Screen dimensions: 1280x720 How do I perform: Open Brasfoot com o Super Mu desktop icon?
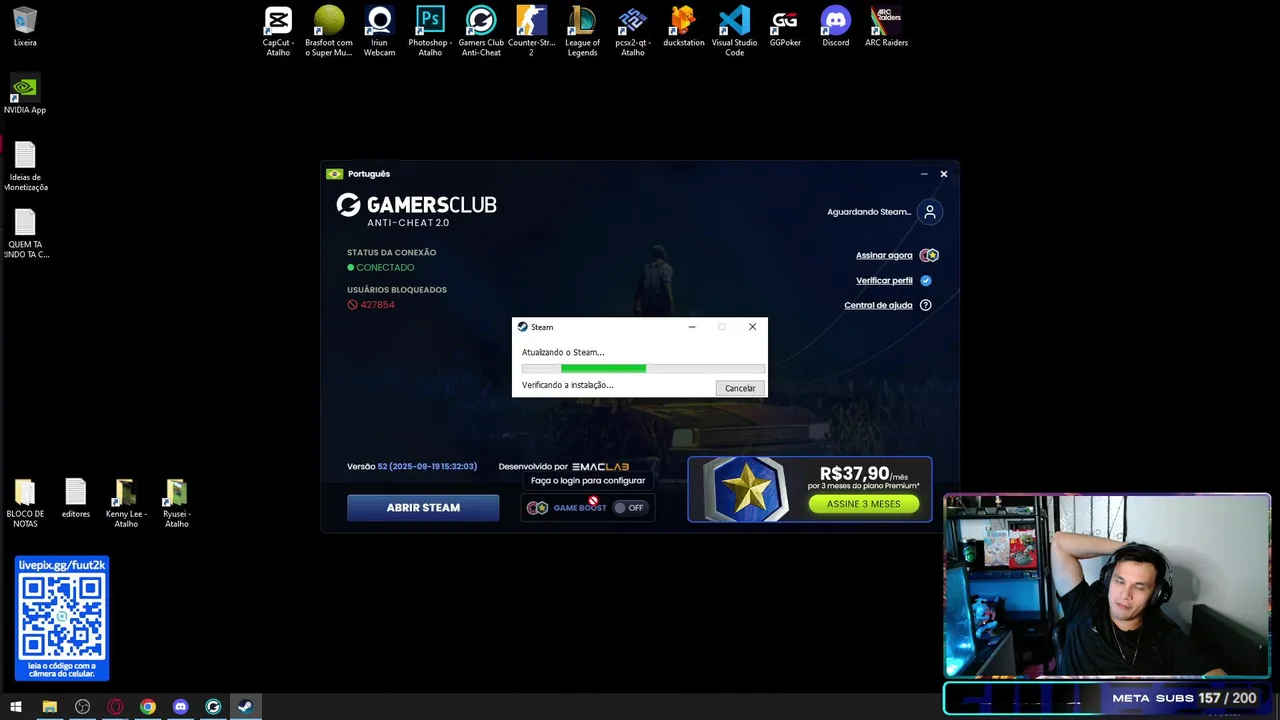tap(329, 31)
